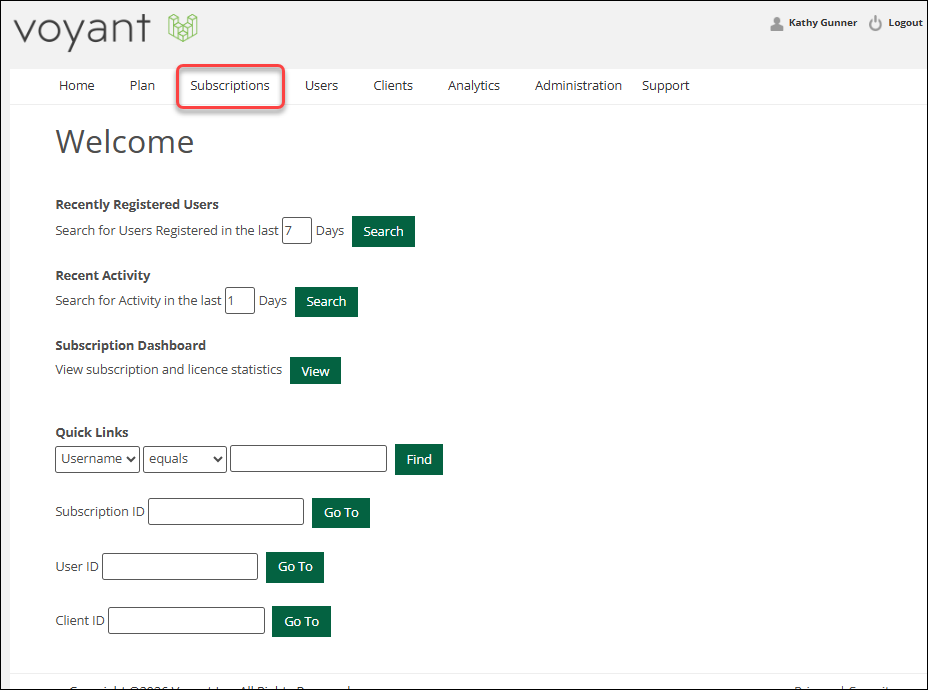Open the Subscriptions menu
The image size is (928, 690).
(230, 86)
